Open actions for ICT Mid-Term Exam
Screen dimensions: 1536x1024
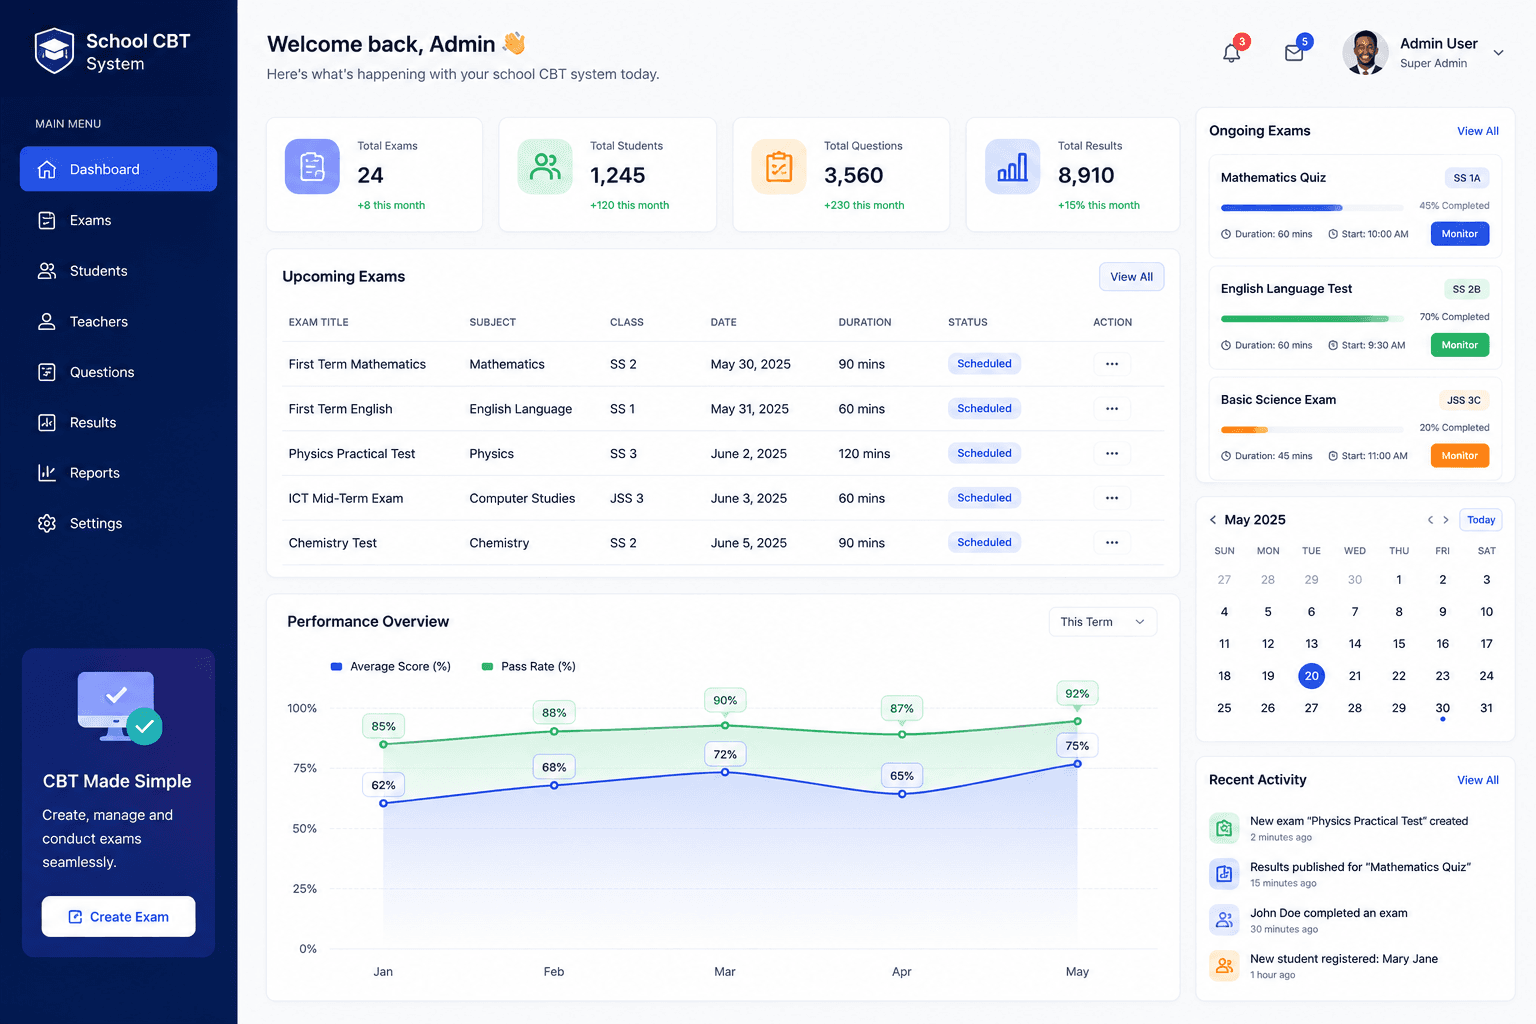[x=1112, y=498]
